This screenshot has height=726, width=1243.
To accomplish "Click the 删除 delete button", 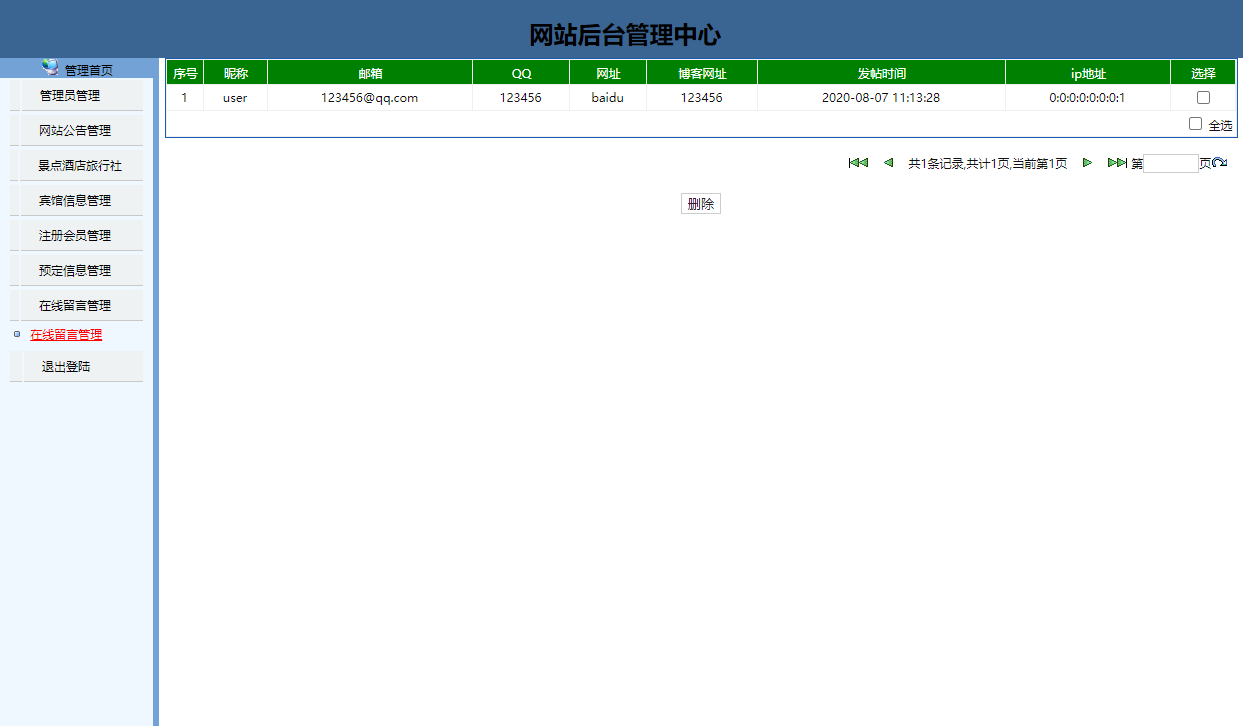I will [x=700, y=203].
